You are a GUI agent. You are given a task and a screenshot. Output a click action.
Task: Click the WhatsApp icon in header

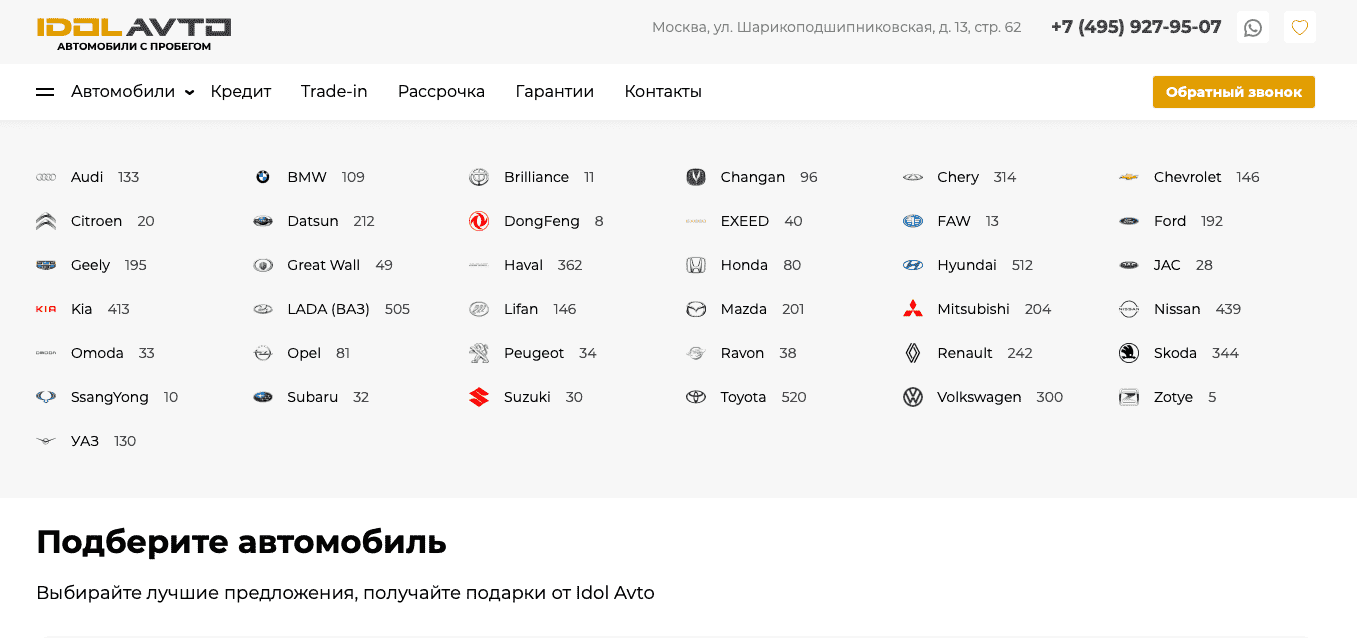pyautogui.click(x=1252, y=28)
